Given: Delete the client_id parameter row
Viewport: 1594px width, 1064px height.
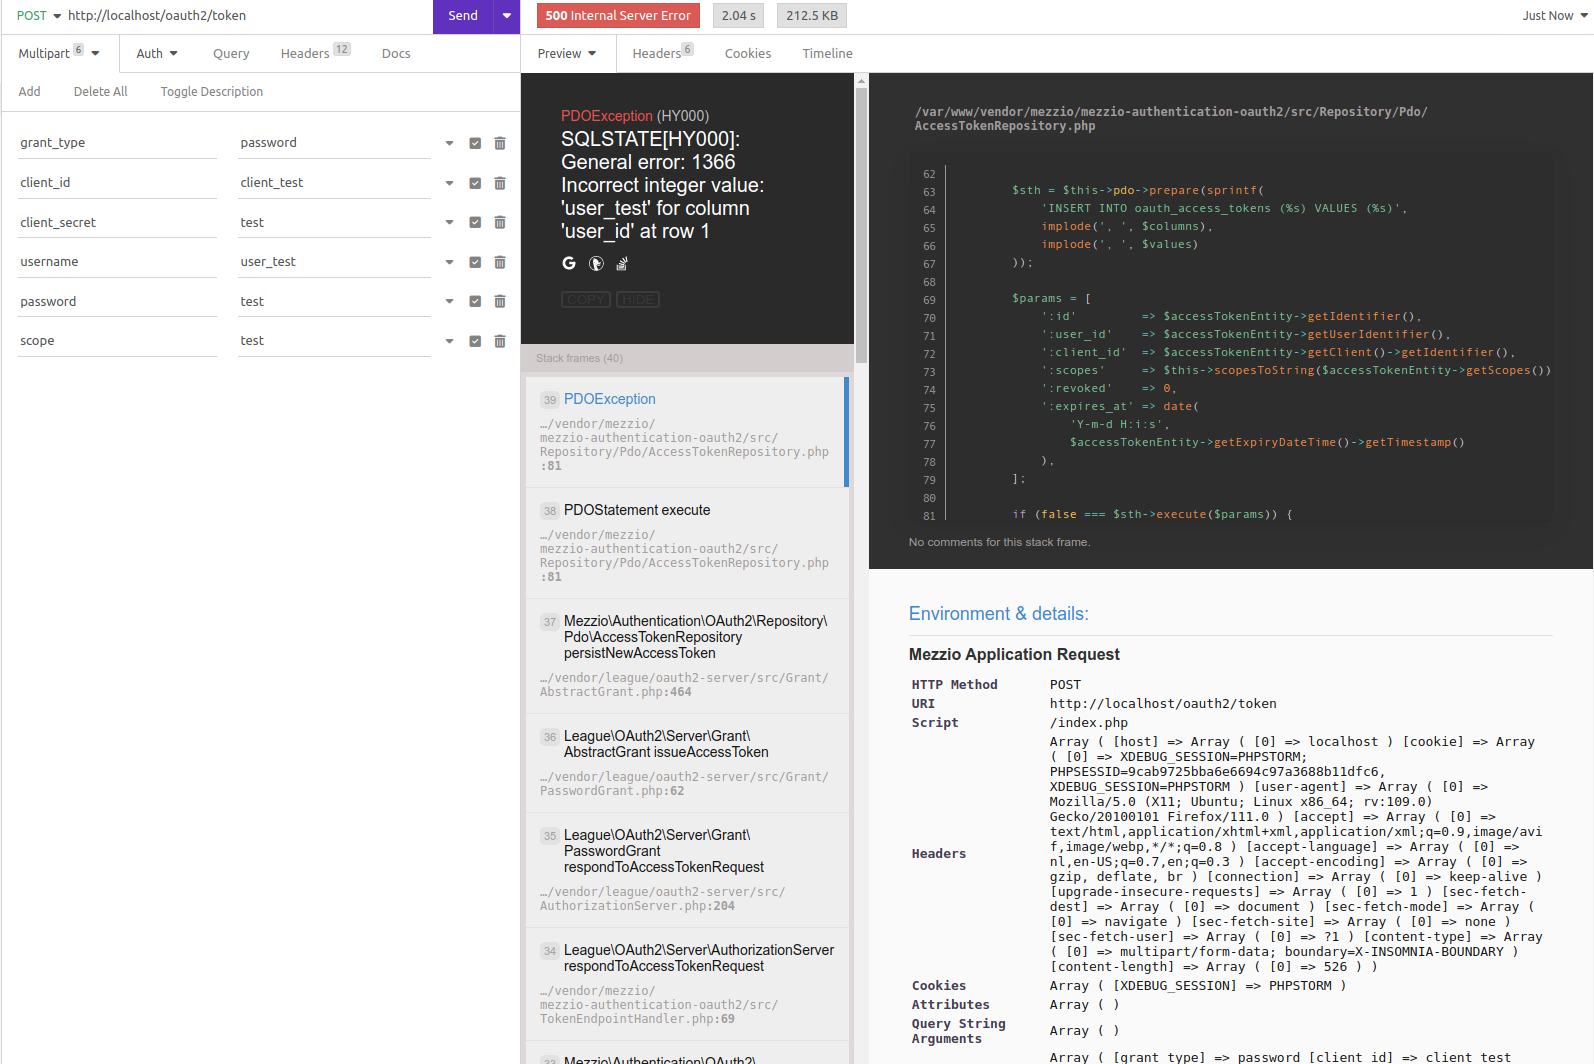Looking at the screenshot, I should click(500, 183).
